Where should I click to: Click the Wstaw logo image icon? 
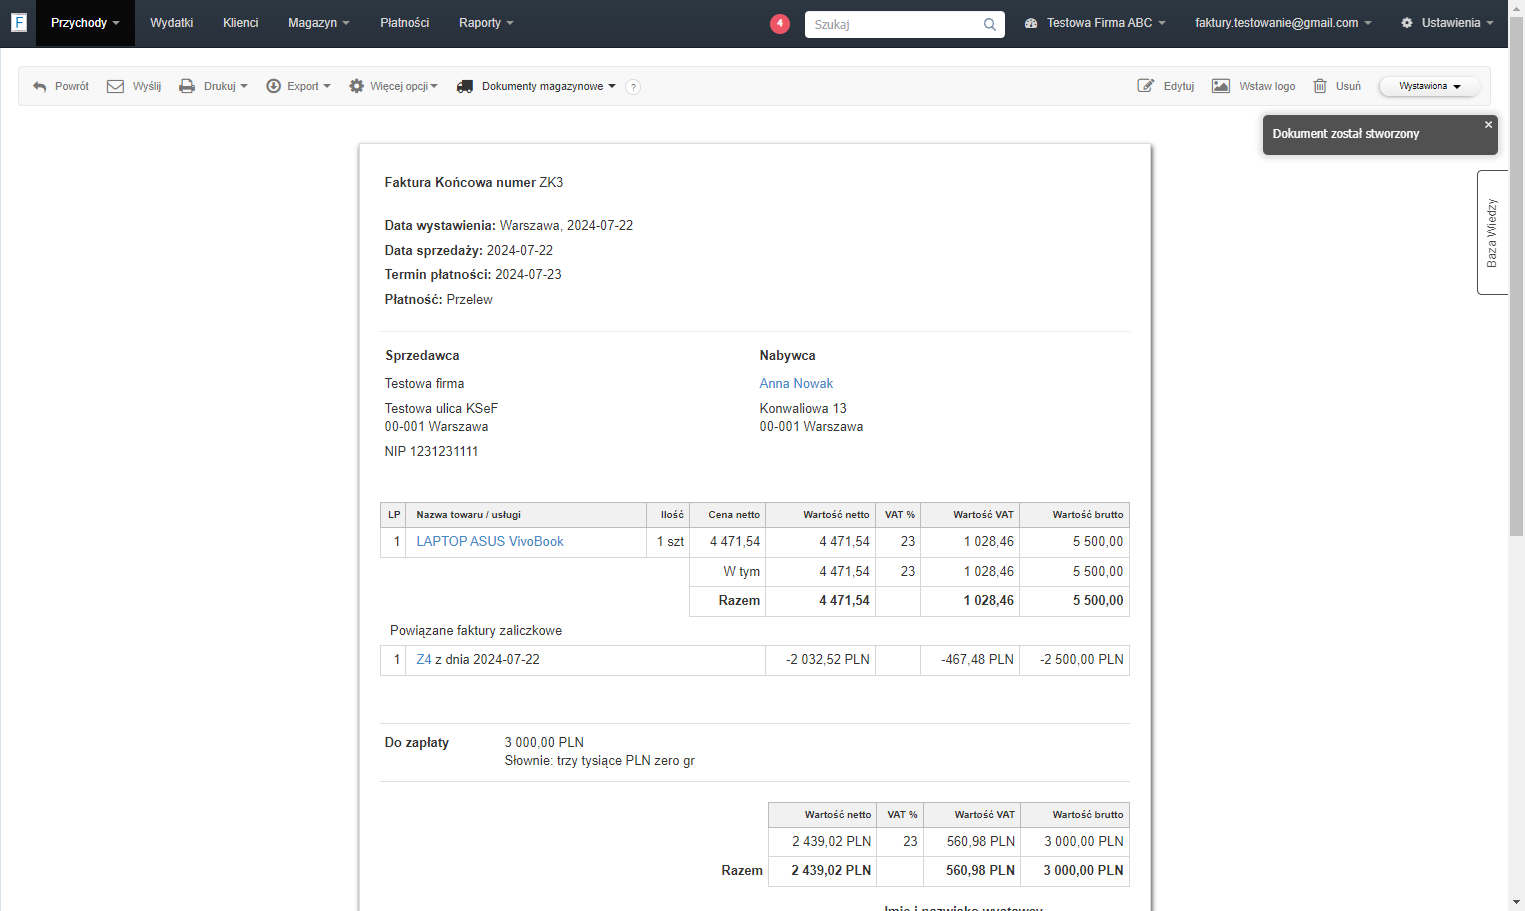click(1221, 86)
